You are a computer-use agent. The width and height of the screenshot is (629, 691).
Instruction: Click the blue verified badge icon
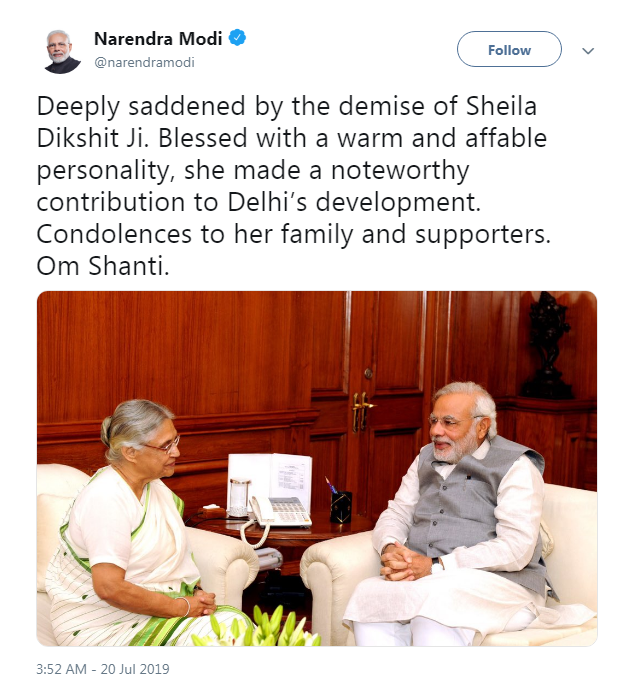tap(237, 38)
